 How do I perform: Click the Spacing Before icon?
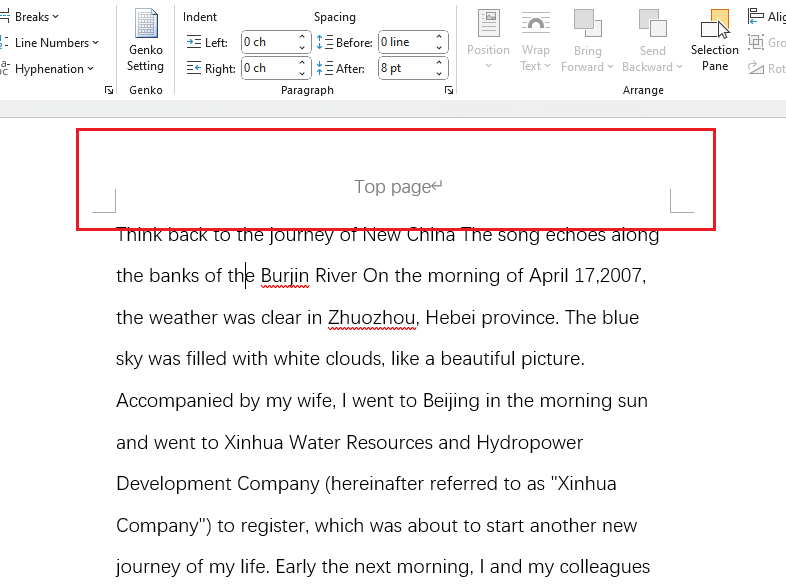click(325, 42)
